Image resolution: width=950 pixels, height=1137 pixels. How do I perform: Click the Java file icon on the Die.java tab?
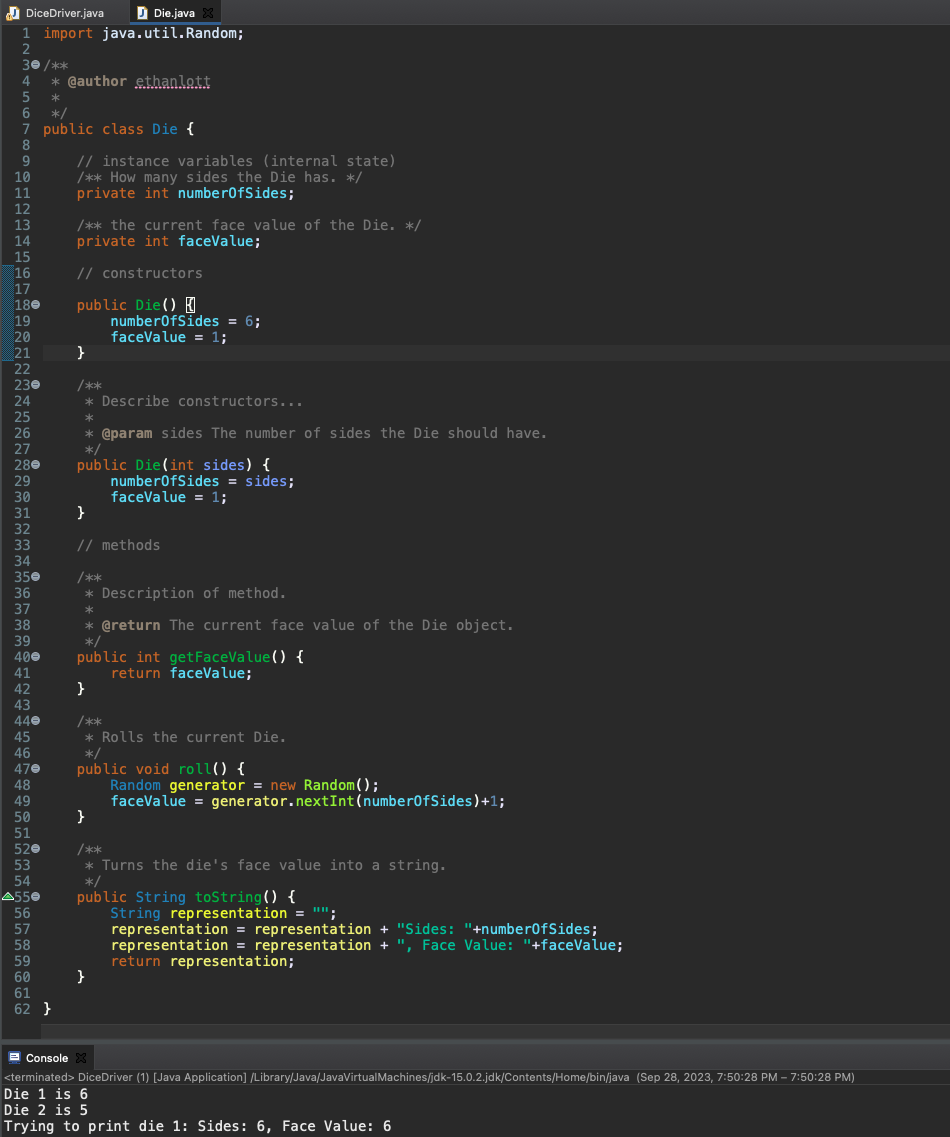pos(141,13)
